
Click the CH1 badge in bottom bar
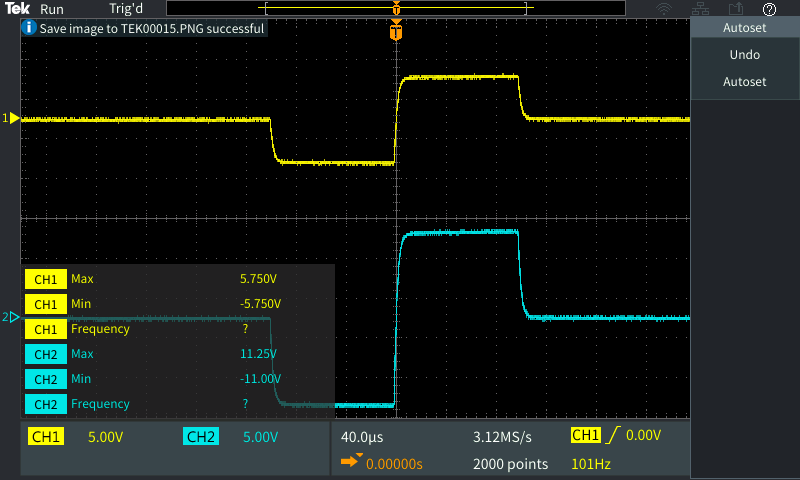click(x=46, y=437)
